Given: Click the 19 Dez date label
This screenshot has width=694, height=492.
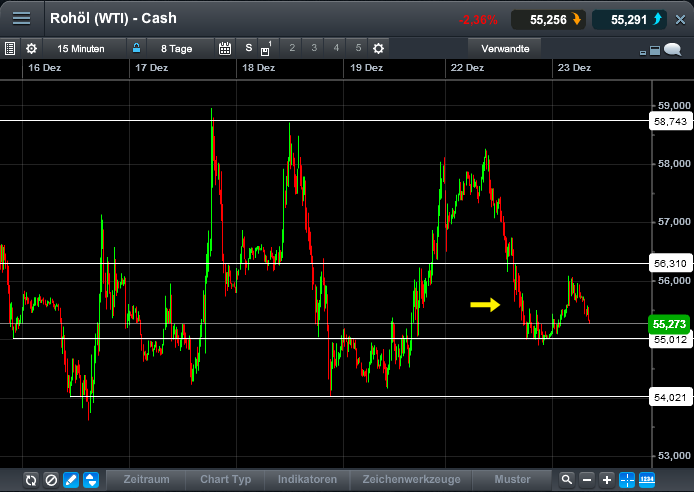Looking at the screenshot, I should click(366, 68).
